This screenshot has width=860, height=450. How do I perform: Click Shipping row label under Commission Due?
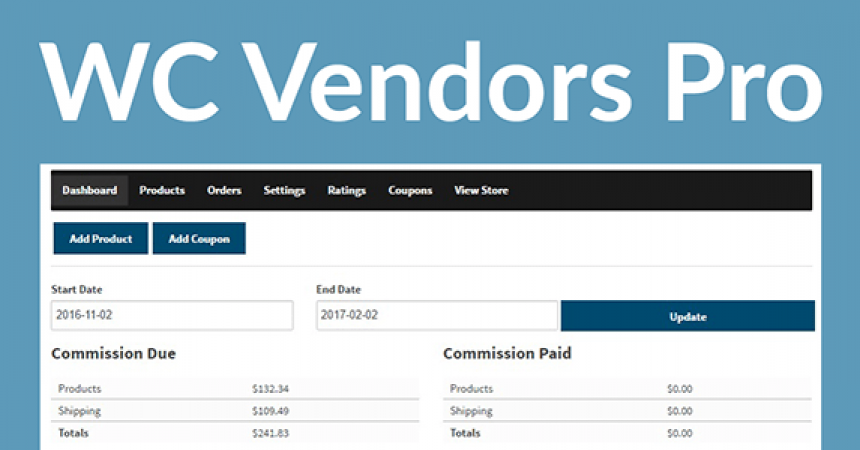(x=80, y=411)
